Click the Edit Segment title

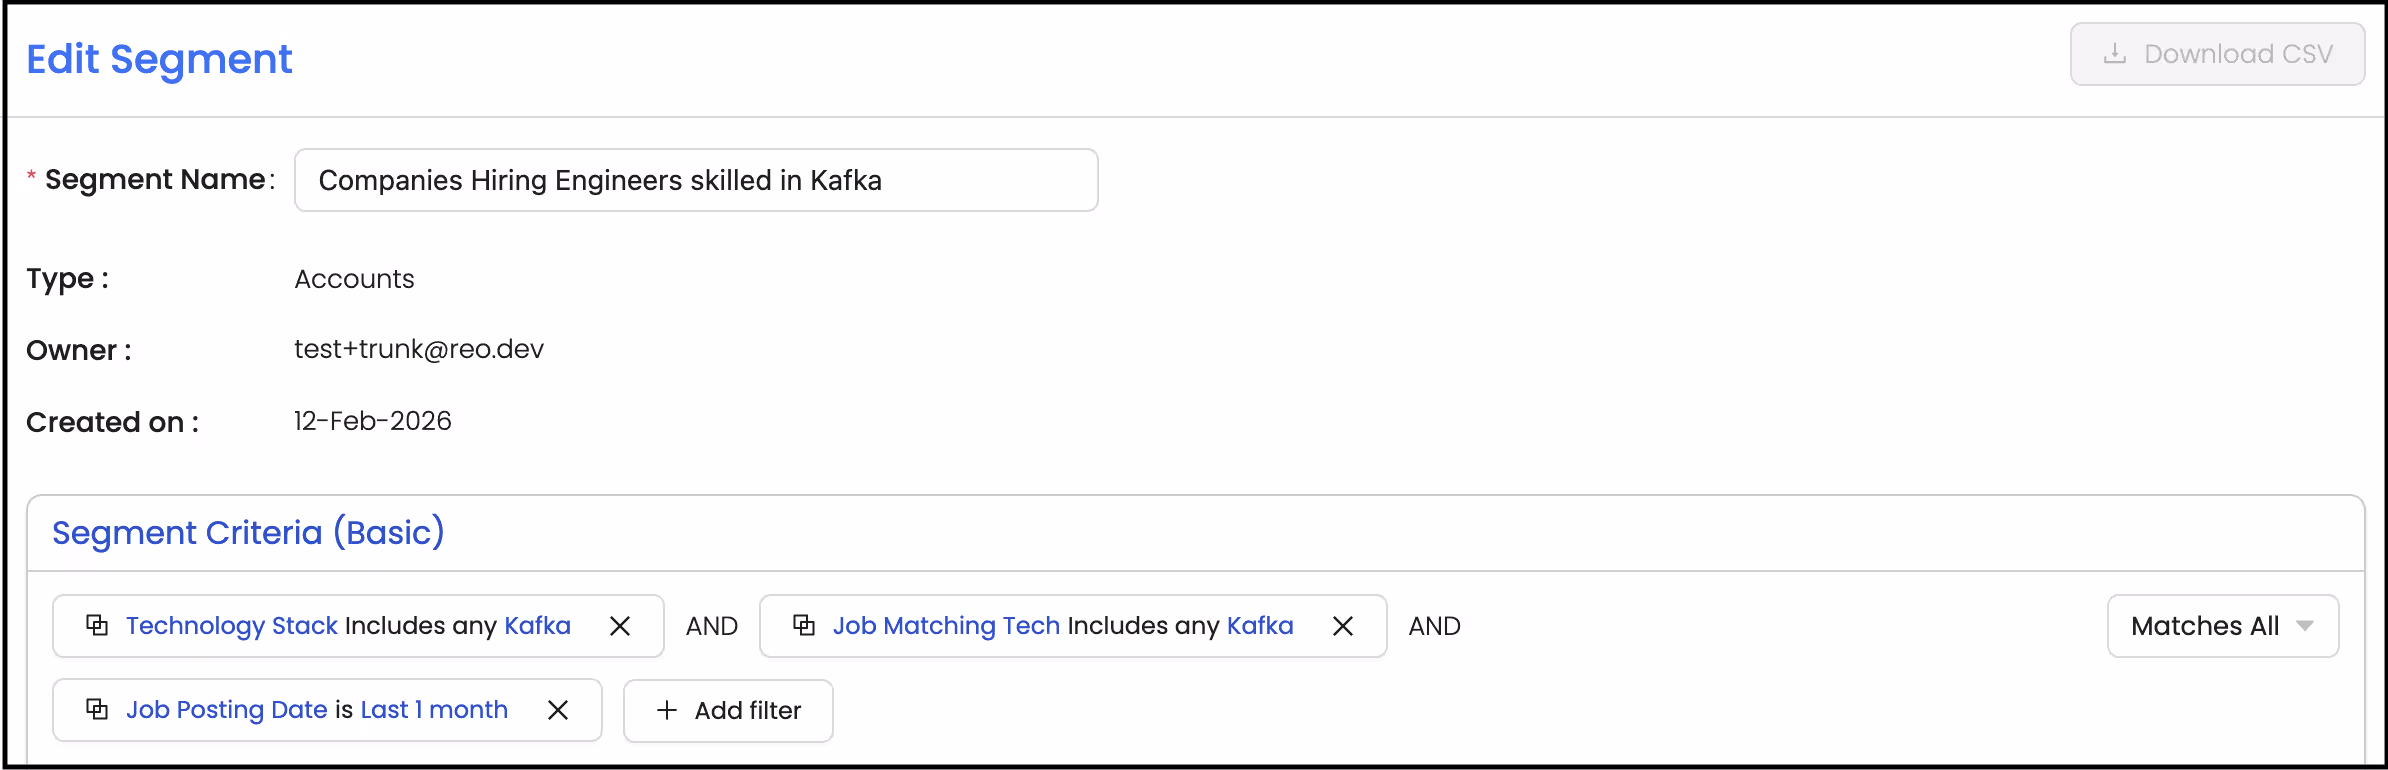click(x=159, y=59)
